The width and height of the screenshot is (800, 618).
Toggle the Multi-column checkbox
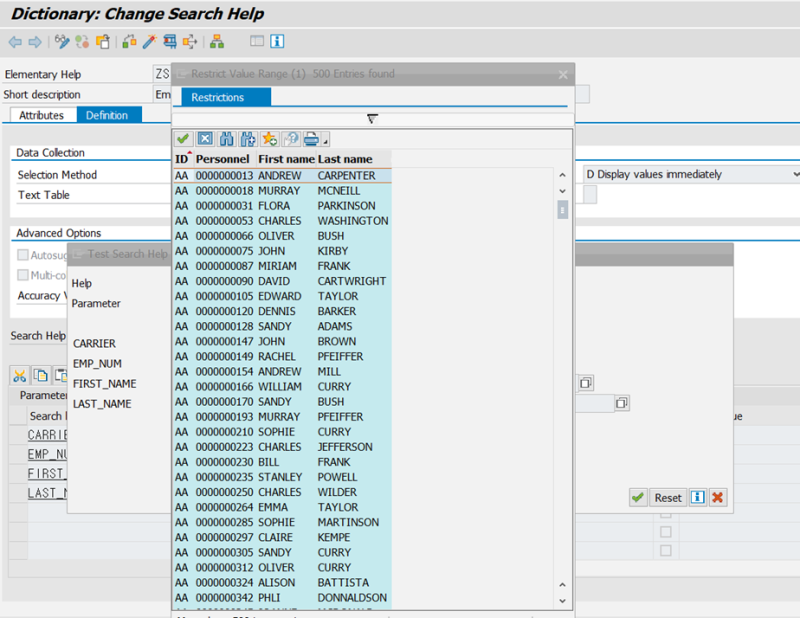[x=22, y=276]
